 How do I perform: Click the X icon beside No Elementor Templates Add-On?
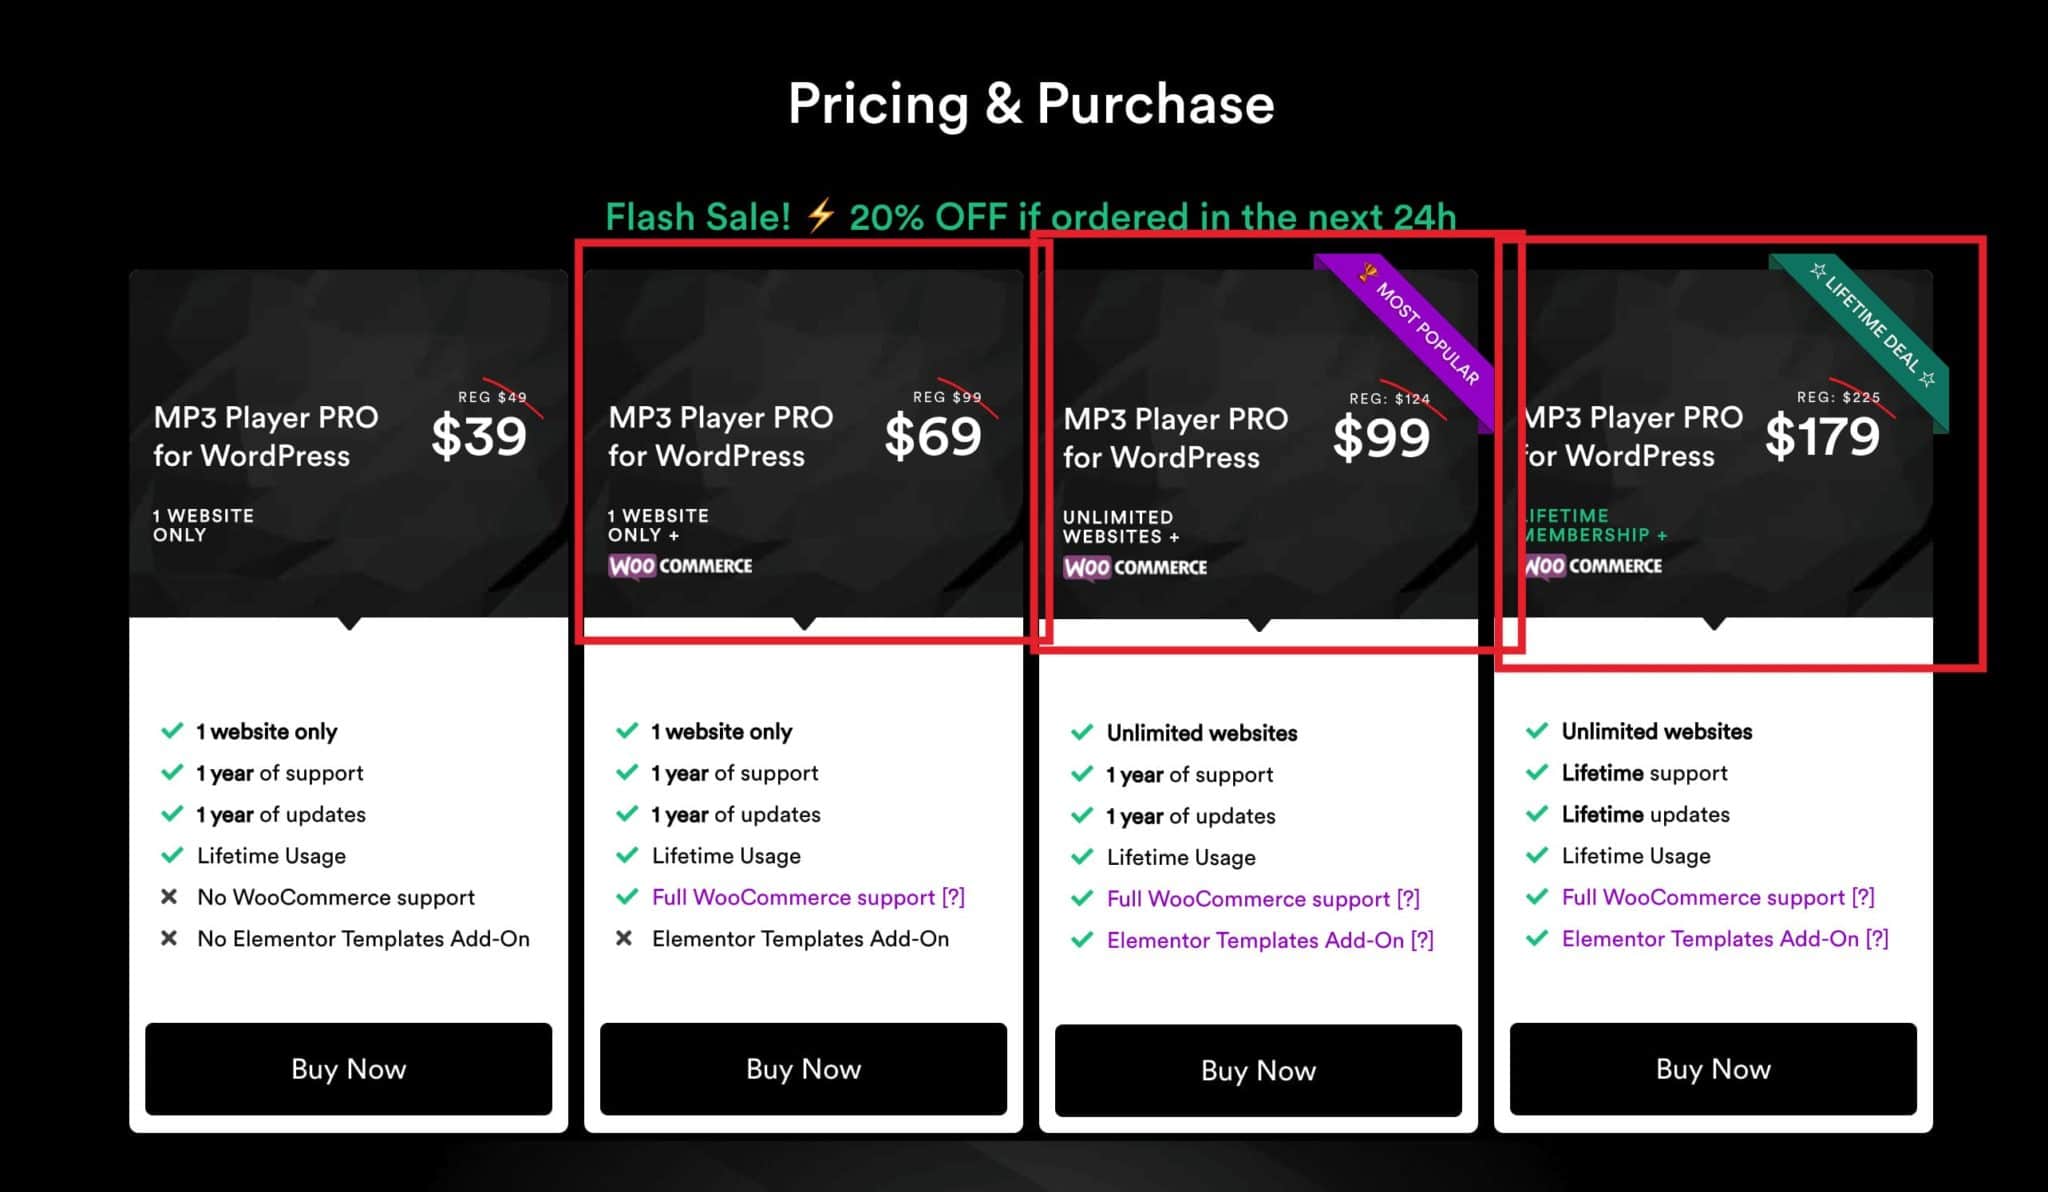click(169, 938)
